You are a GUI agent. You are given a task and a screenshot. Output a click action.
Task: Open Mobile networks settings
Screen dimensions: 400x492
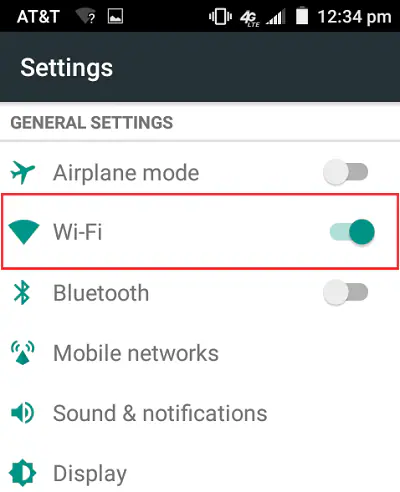tap(200, 353)
